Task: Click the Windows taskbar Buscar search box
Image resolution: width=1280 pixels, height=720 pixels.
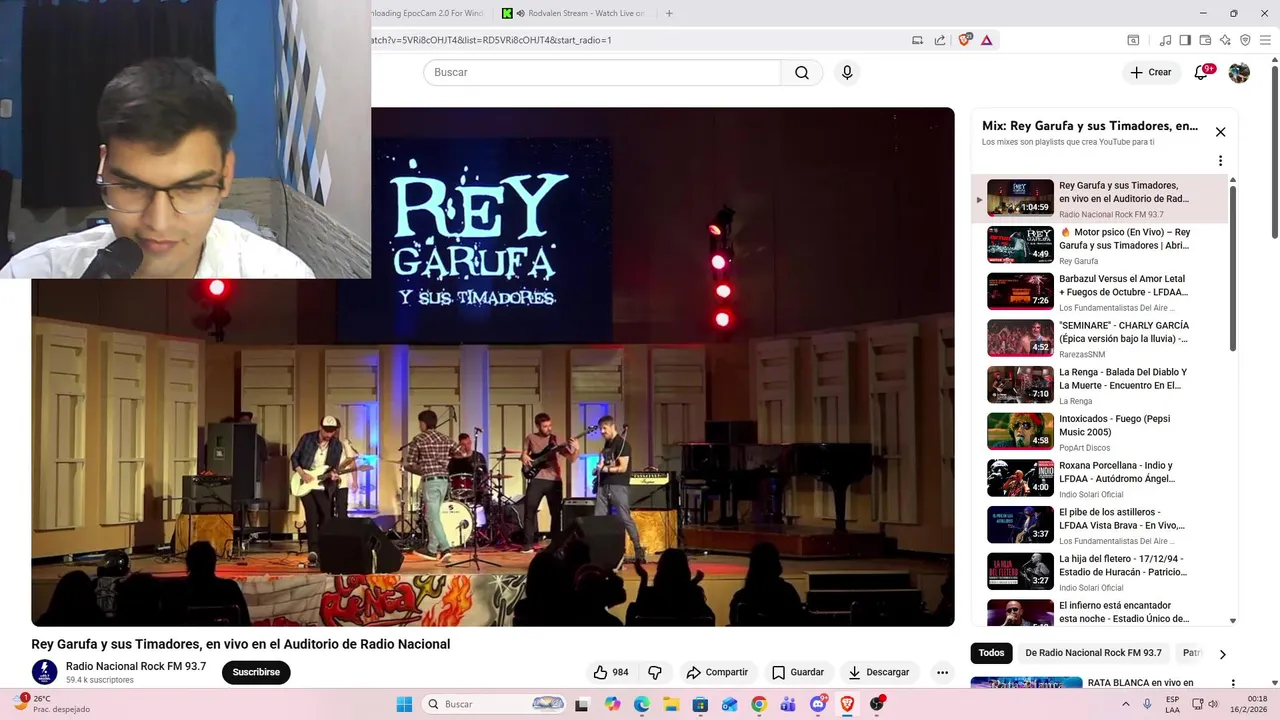Action: tap(495, 704)
